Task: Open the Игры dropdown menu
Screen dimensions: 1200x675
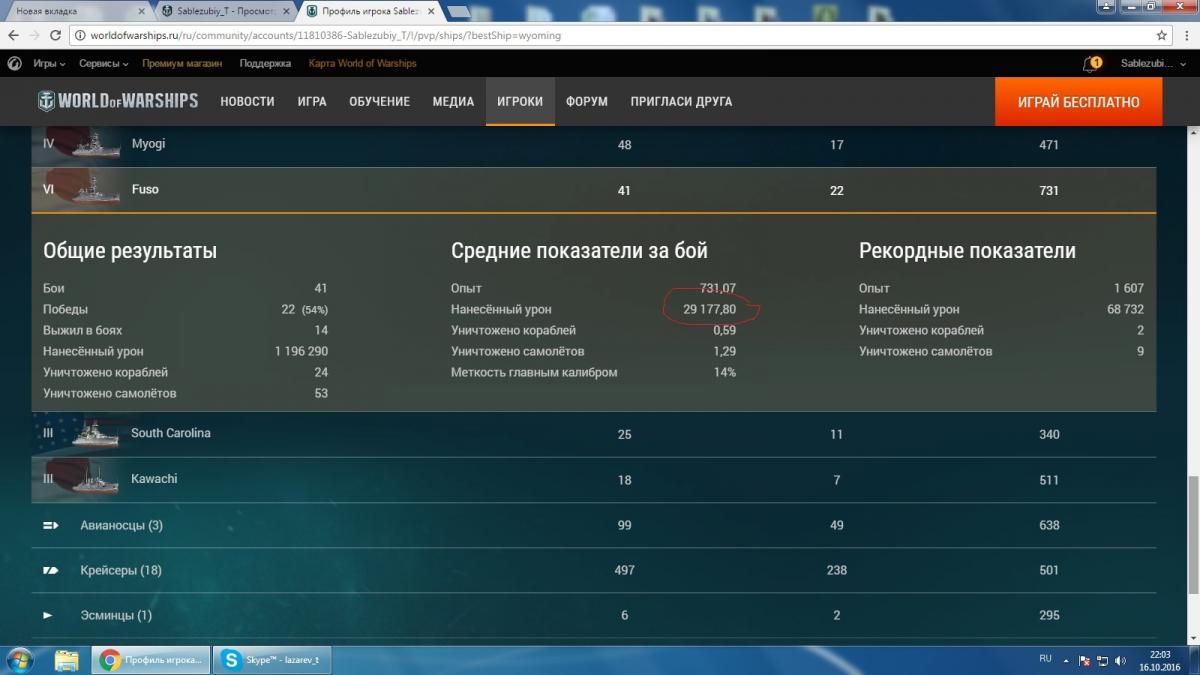Action: 49,63
